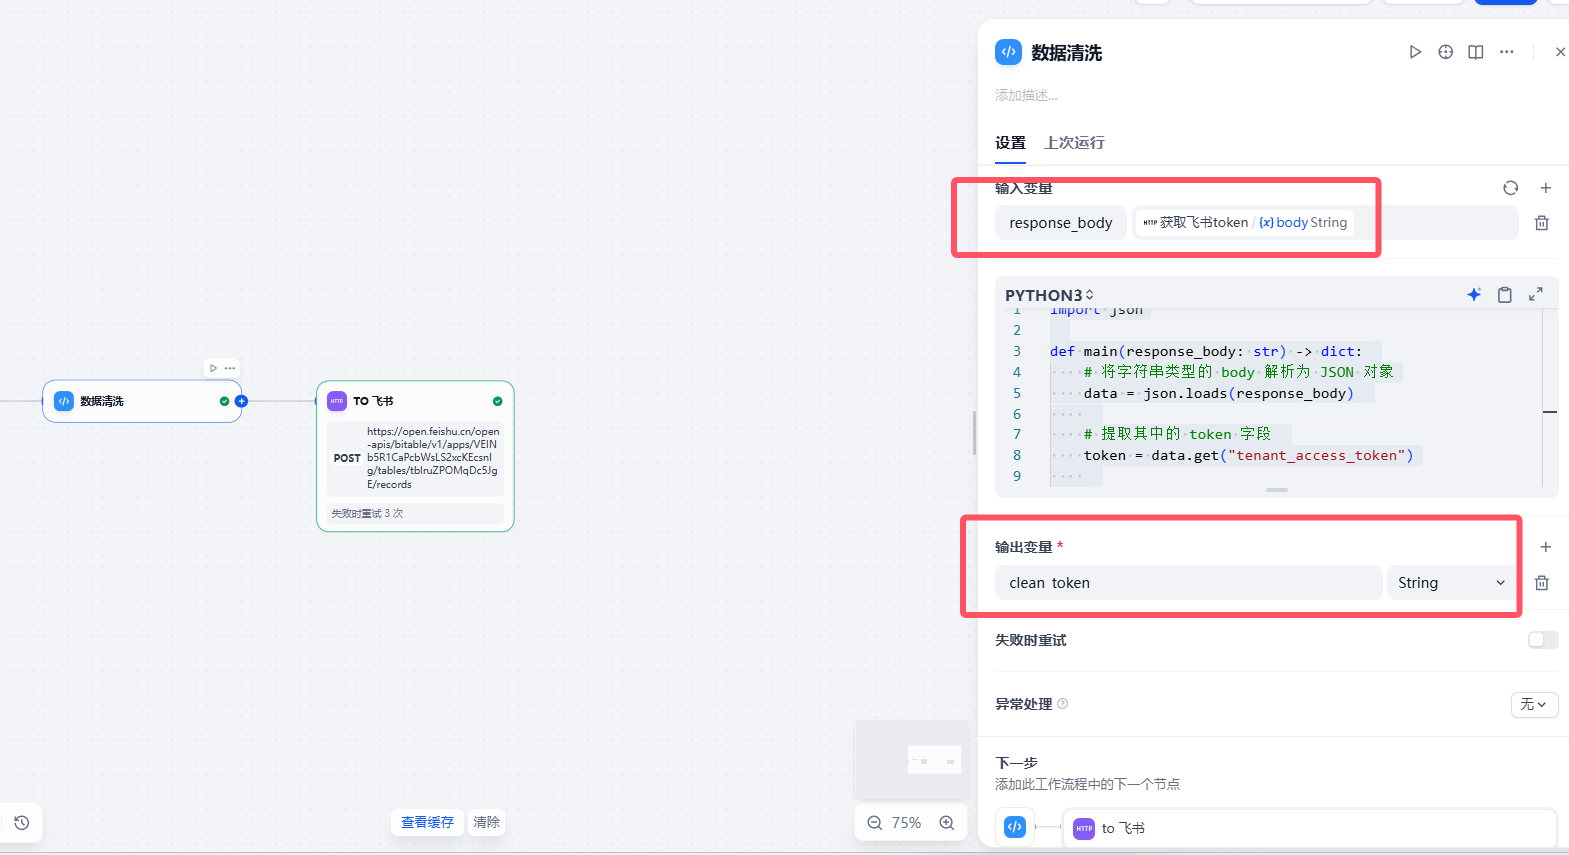Select the to 飞书 next-step node
1569x855 pixels.
[x=1310, y=828]
